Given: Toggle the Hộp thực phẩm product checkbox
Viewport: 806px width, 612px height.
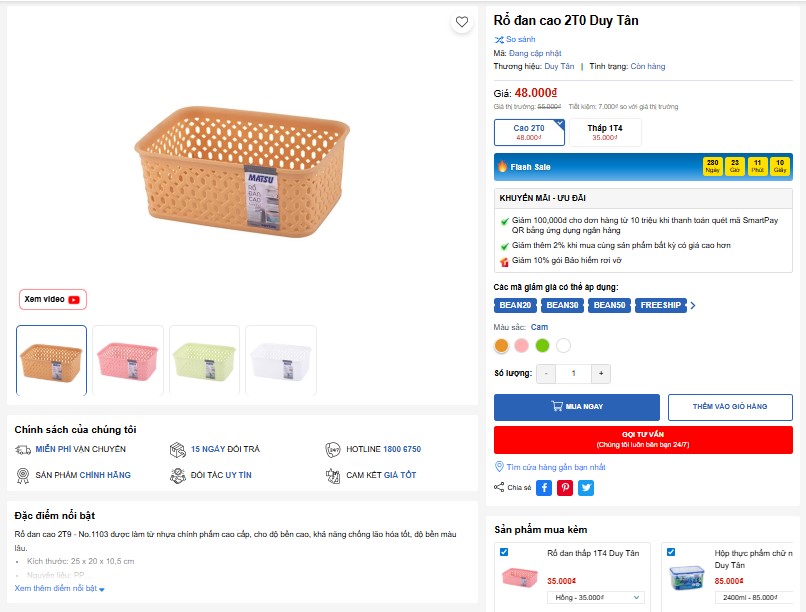Looking at the screenshot, I should click(671, 552).
